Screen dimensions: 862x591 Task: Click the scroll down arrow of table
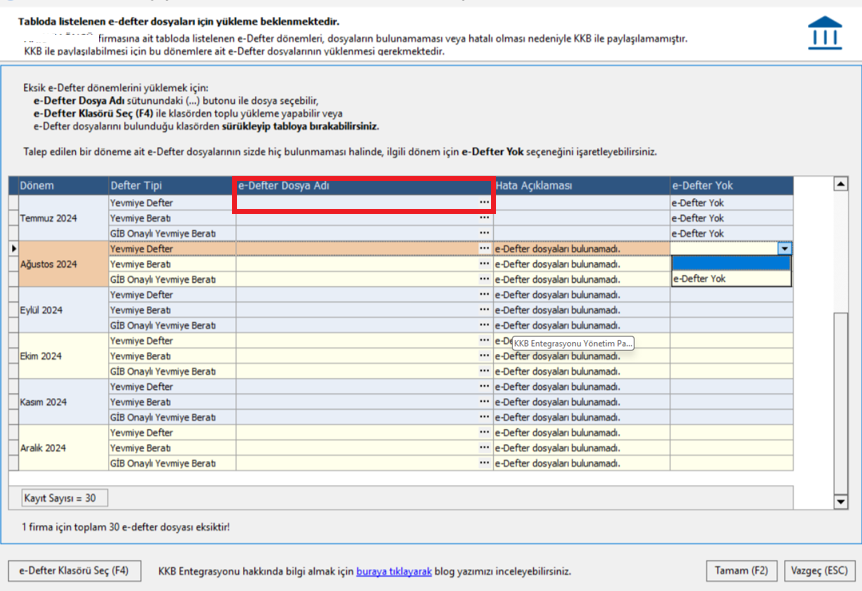coord(841,501)
